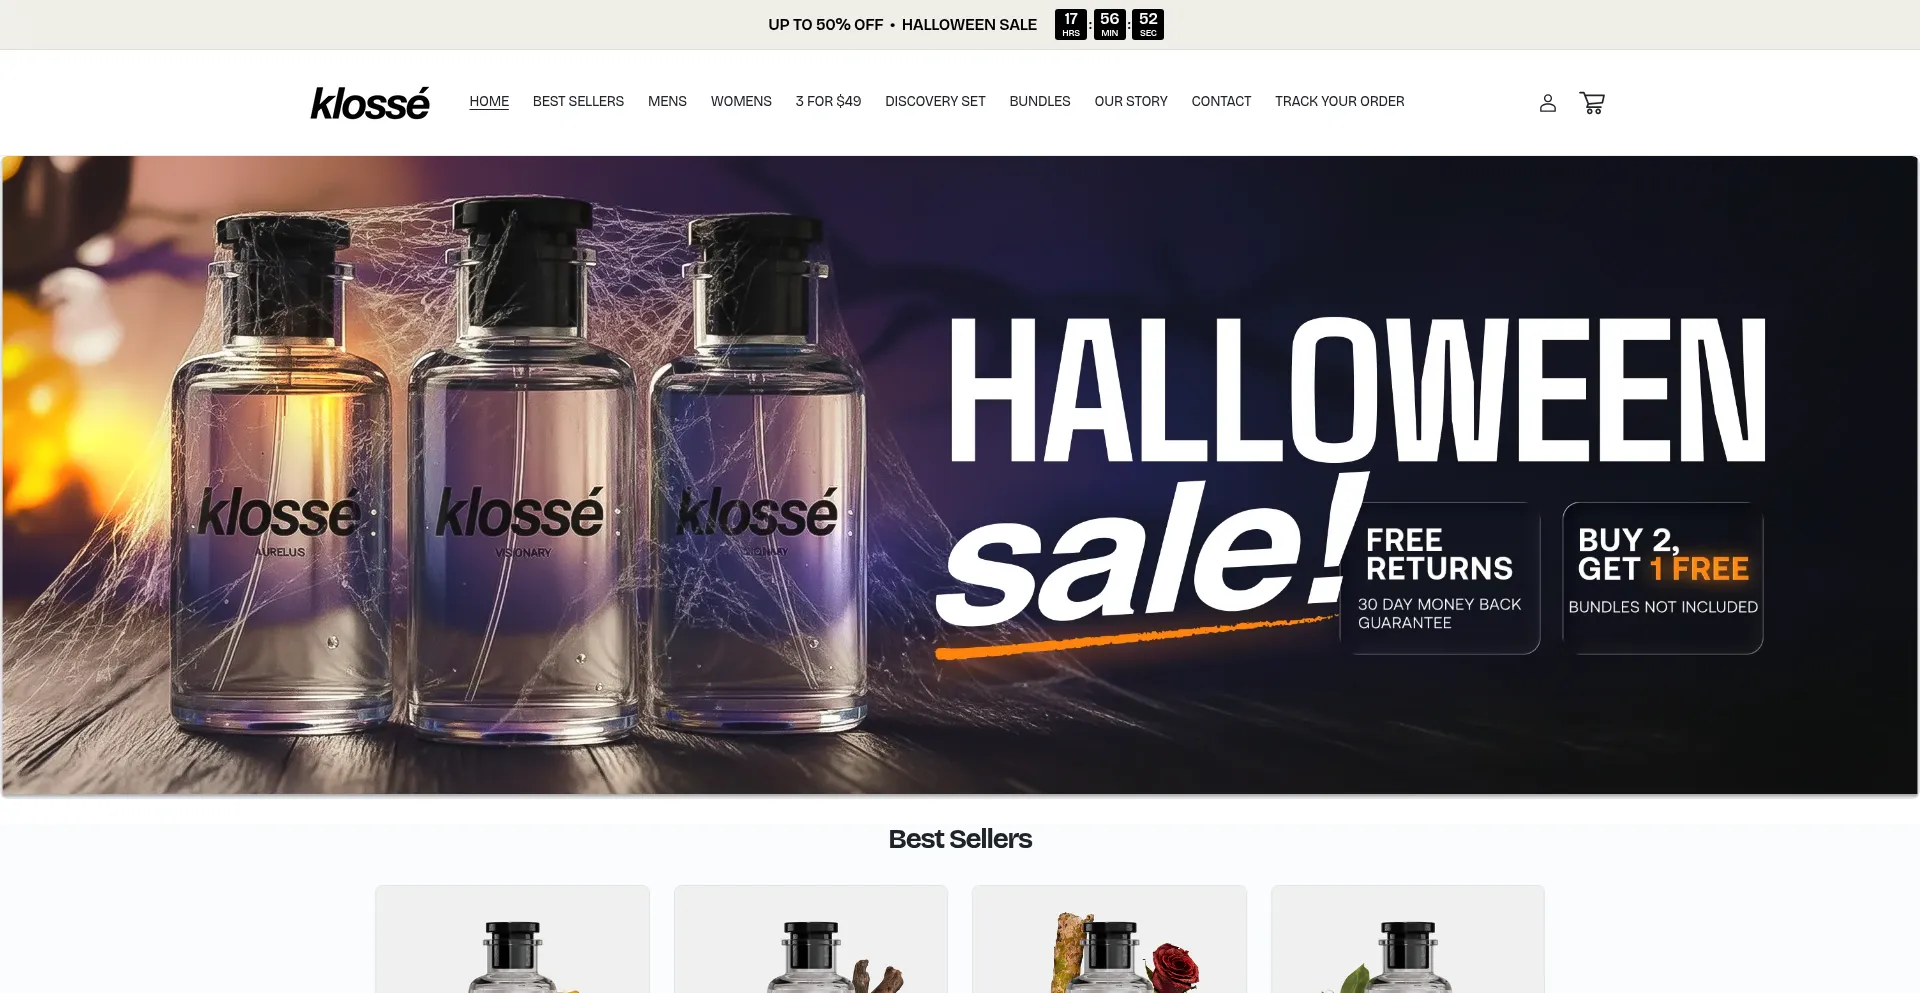Screen dimensions: 1920x993
Task: Navigate to DISCOVERY SET
Action: coord(935,102)
